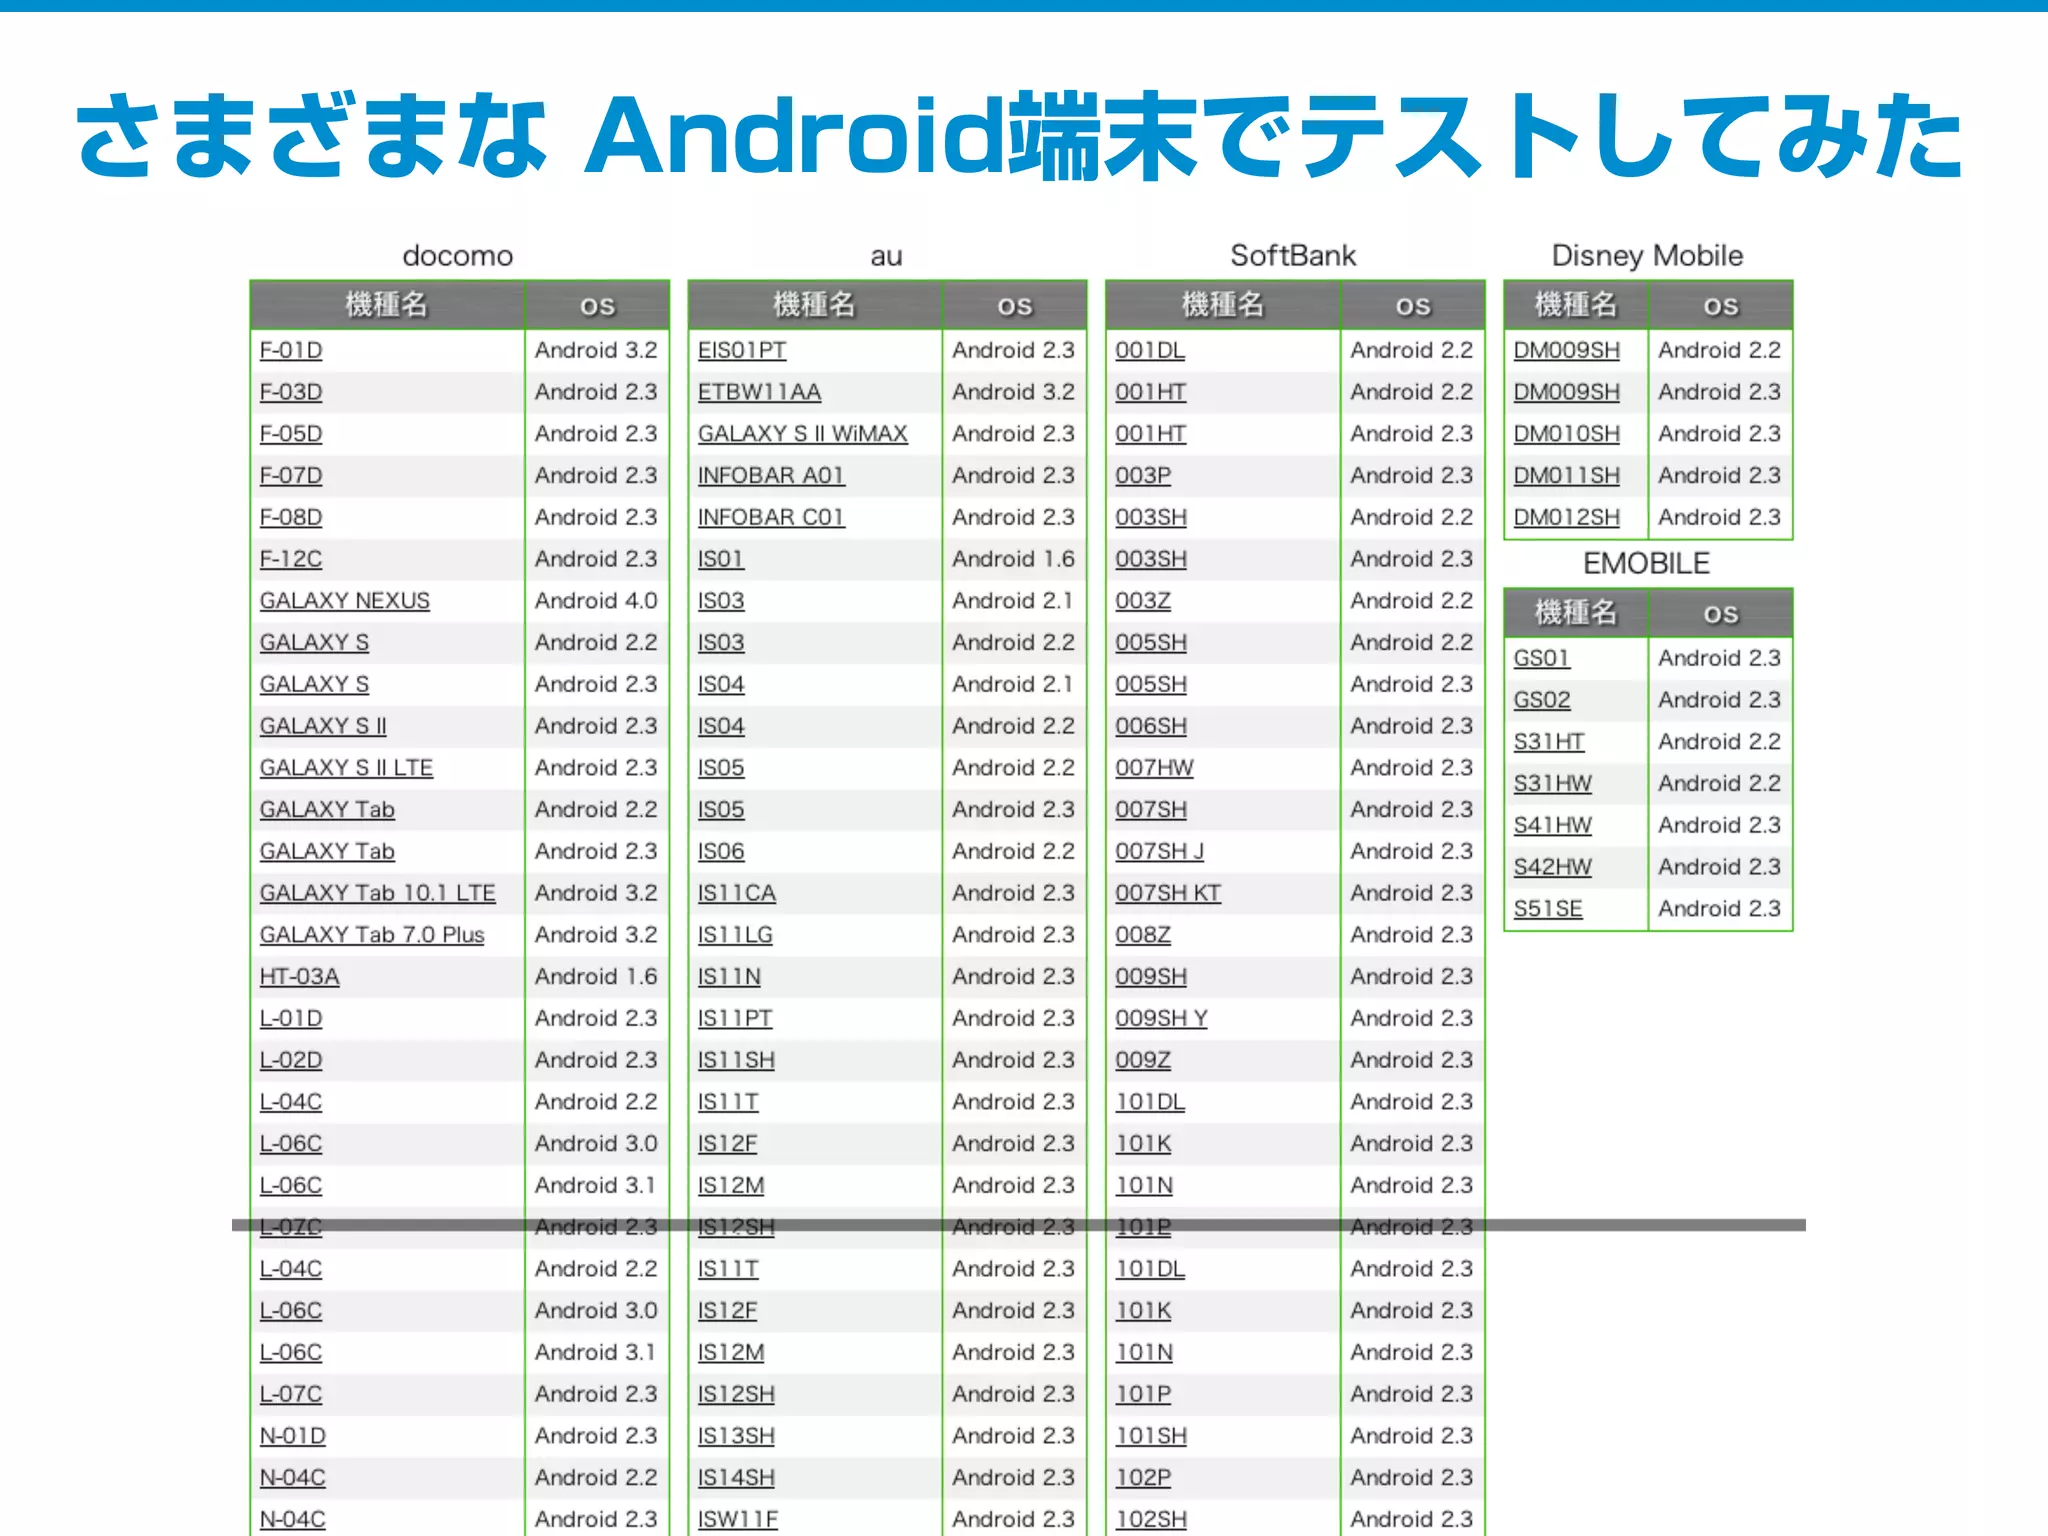Open the 003Z link
This screenshot has height=1536, width=2048.
click(x=1143, y=601)
